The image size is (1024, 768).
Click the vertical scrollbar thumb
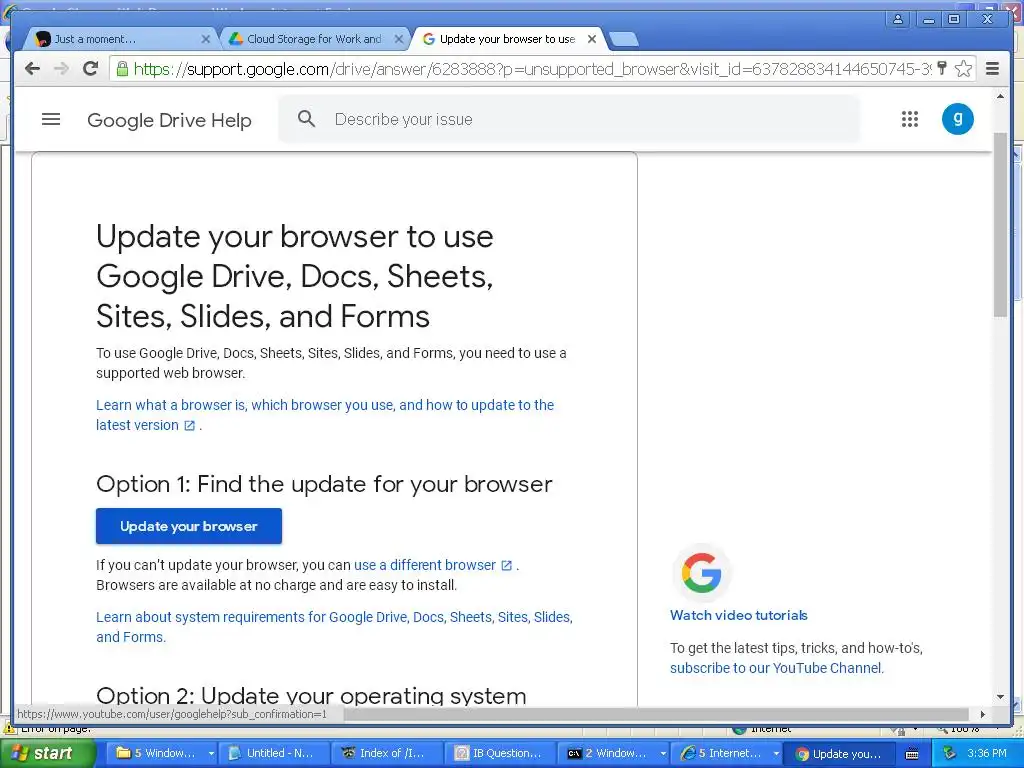pyautogui.click(x=1000, y=225)
